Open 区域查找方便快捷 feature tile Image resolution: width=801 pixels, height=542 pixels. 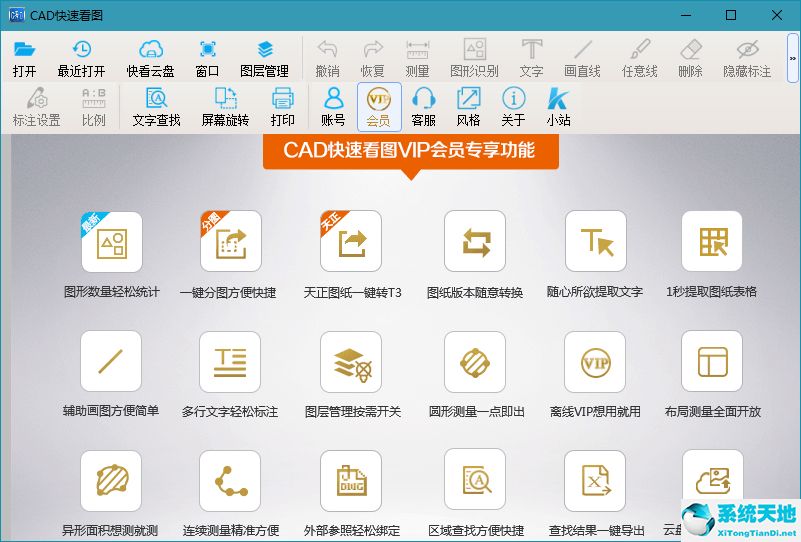click(475, 481)
